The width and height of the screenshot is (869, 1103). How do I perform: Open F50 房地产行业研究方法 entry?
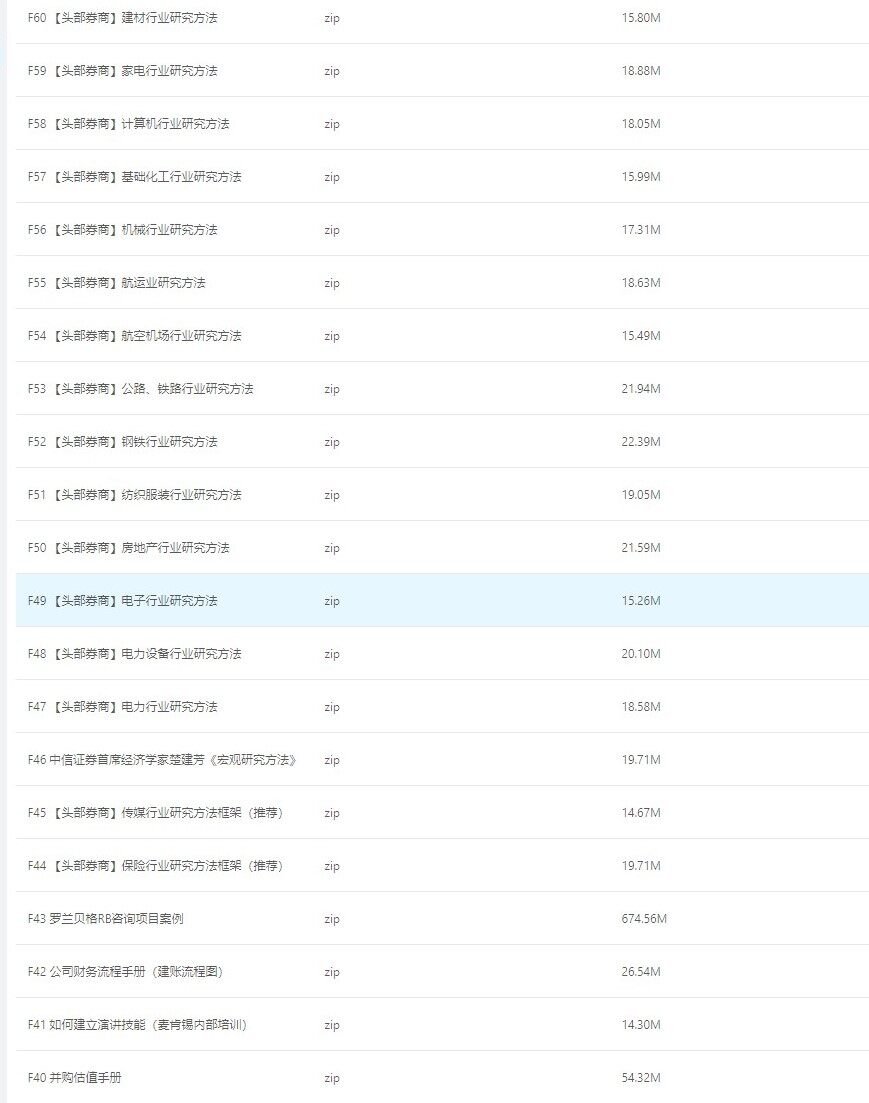click(x=128, y=548)
